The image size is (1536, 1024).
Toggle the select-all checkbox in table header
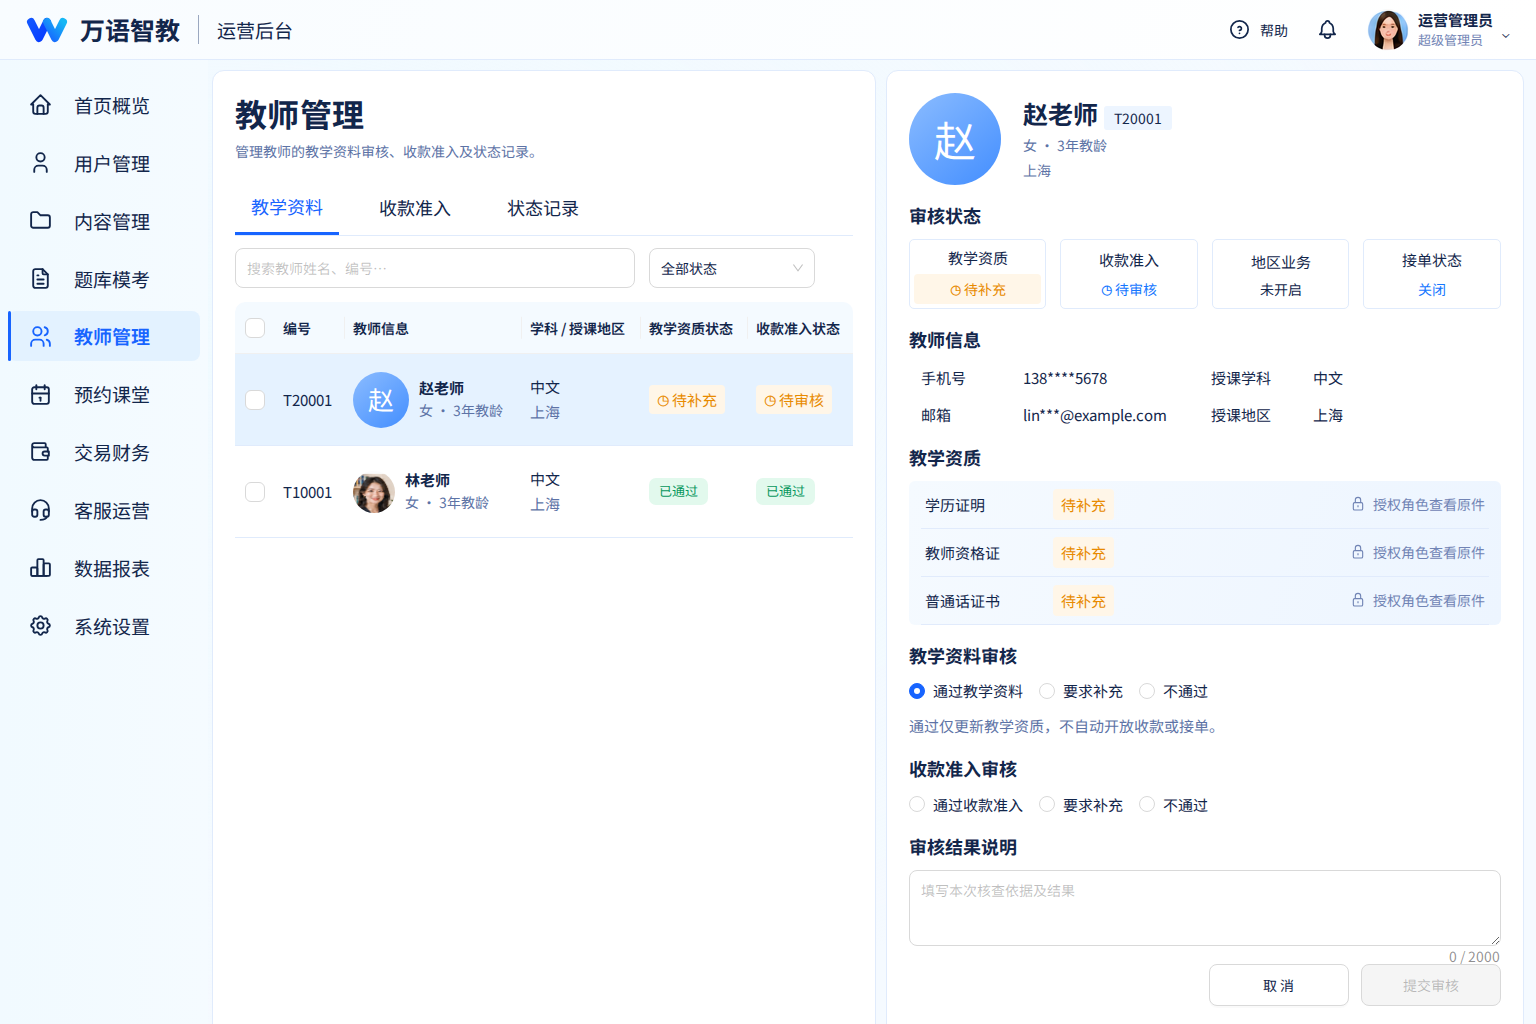255,328
